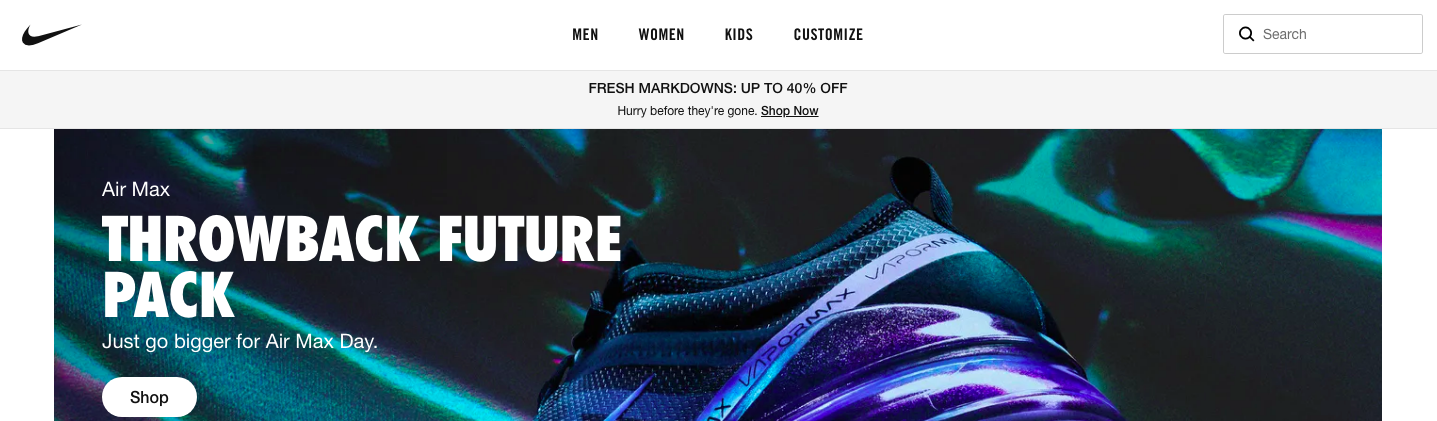Click the Air Max label above headline
1437x421 pixels.
point(136,189)
